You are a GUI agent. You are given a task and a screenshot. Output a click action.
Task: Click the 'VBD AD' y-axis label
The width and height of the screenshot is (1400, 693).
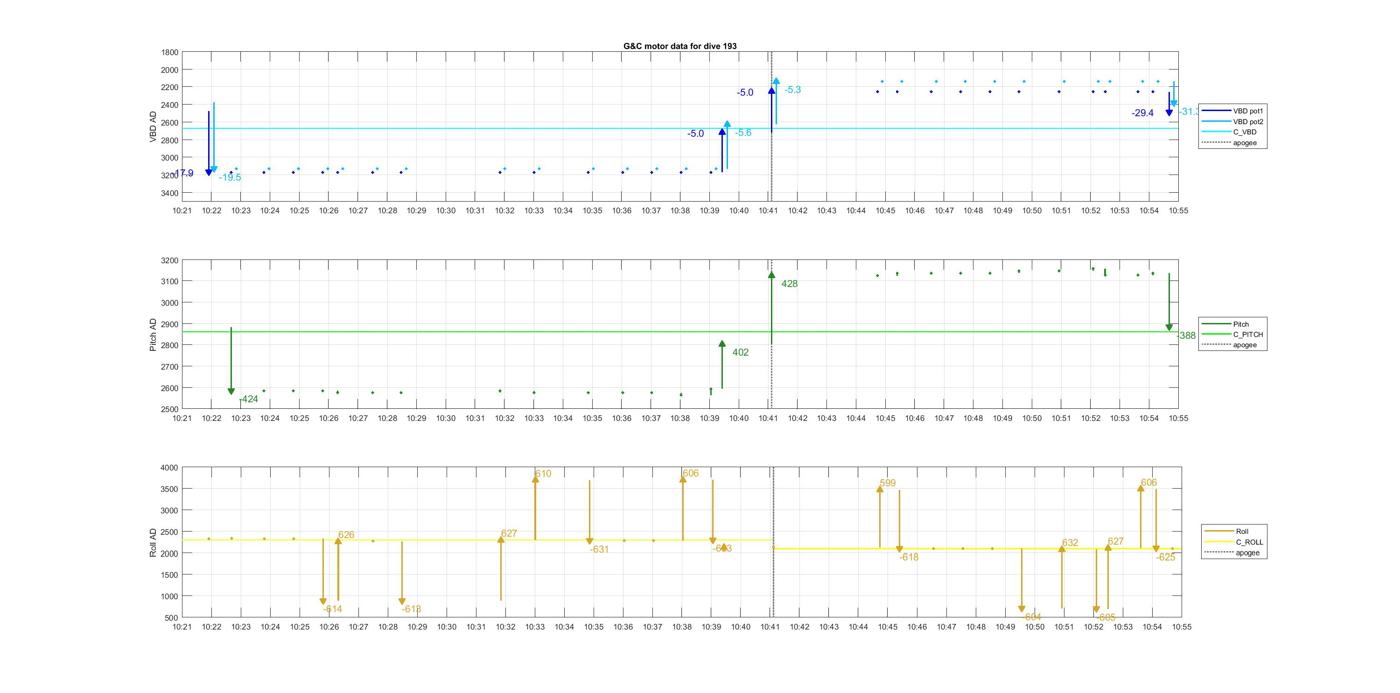pyautogui.click(x=154, y=127)
